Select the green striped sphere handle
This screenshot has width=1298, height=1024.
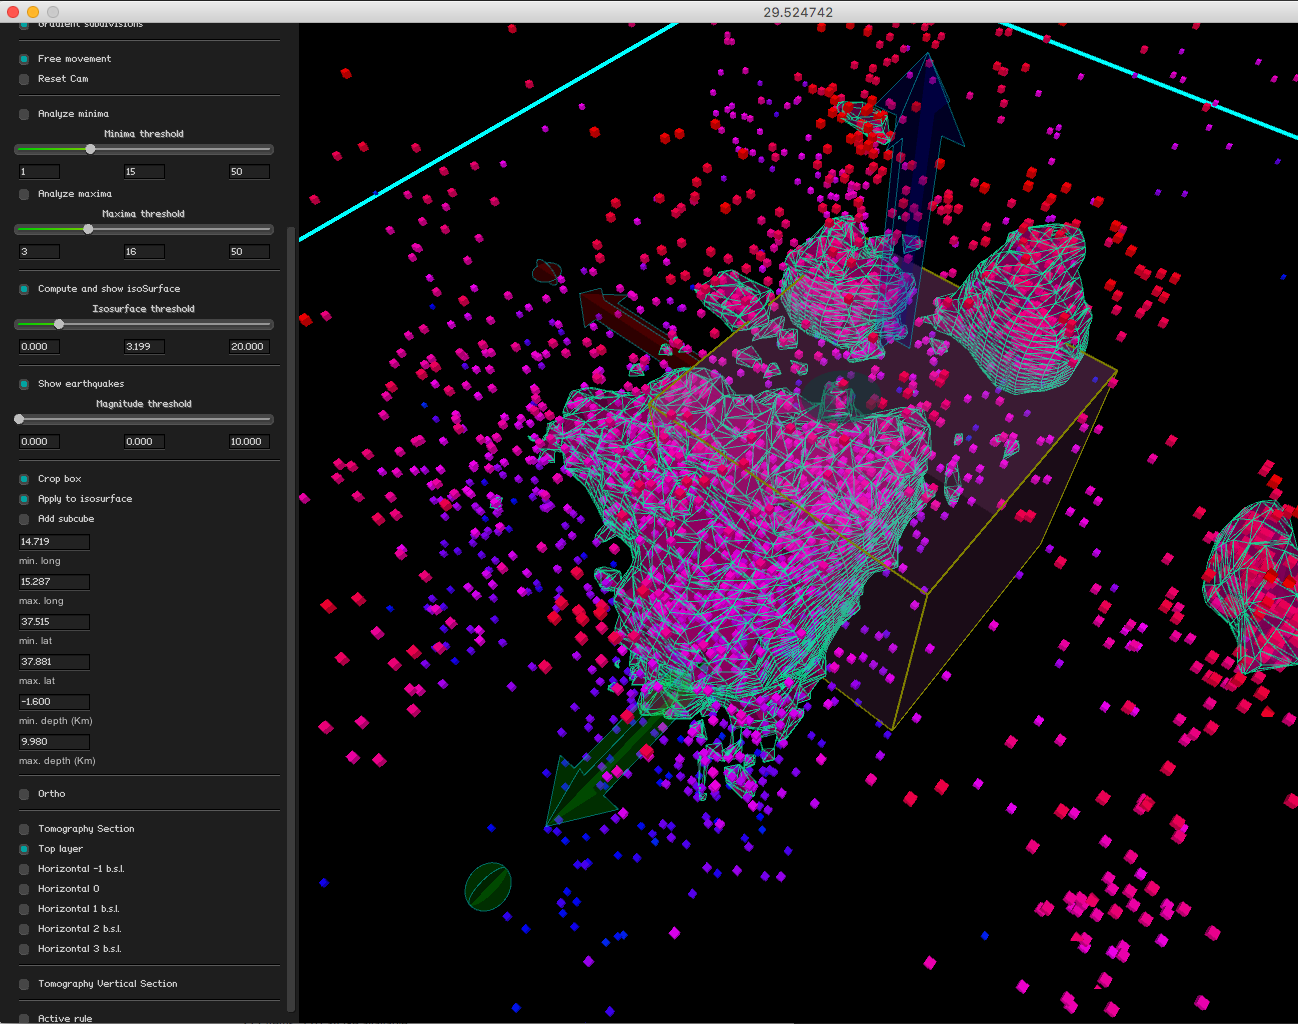tap(488, 887)
